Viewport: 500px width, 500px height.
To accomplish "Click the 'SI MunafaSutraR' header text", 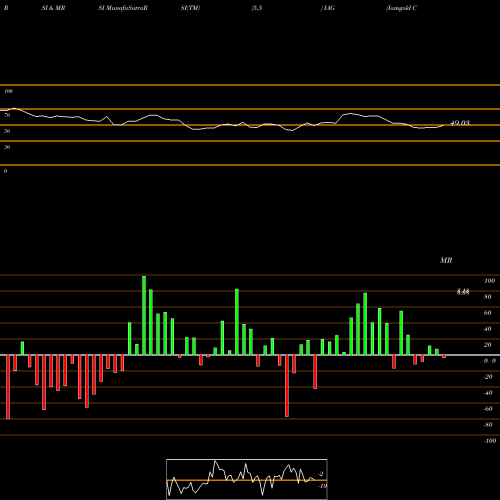I will point(123,8).
